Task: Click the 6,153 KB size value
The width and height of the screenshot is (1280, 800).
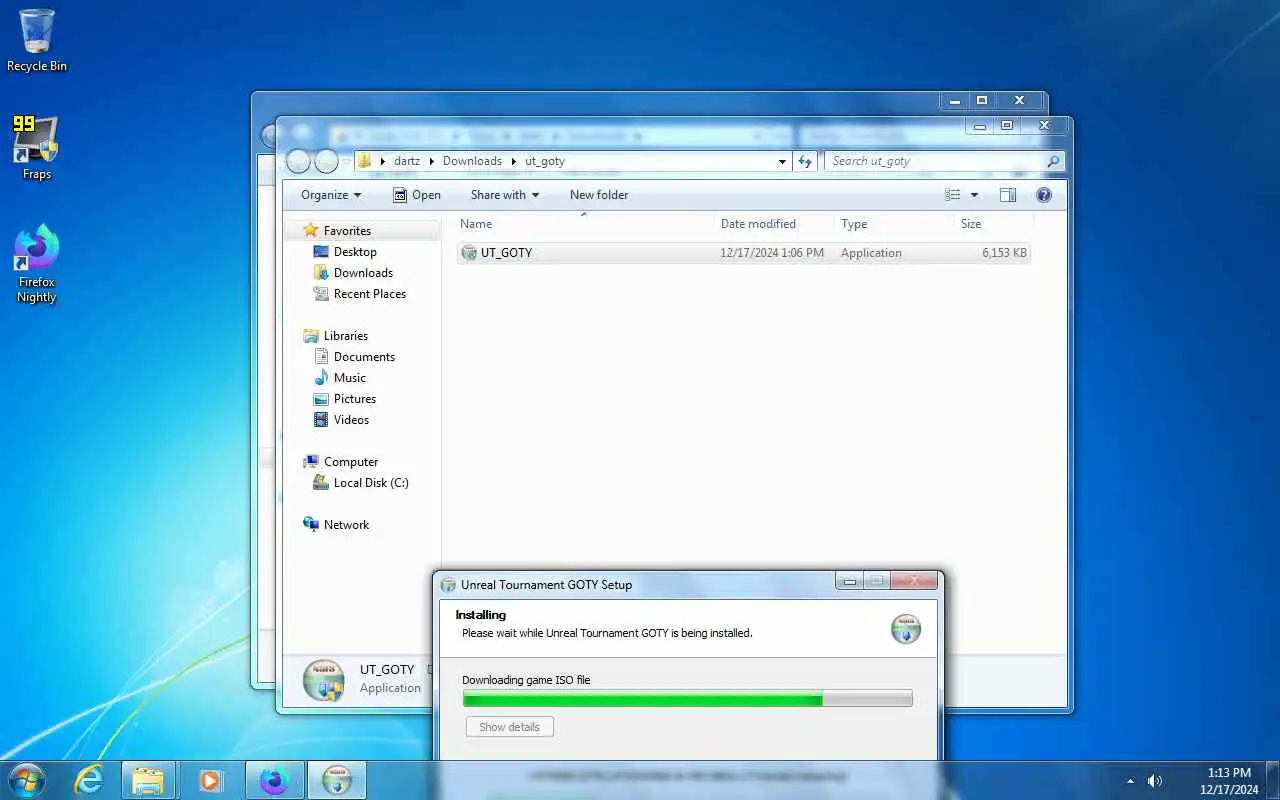Action: [x=1004, y=253]
